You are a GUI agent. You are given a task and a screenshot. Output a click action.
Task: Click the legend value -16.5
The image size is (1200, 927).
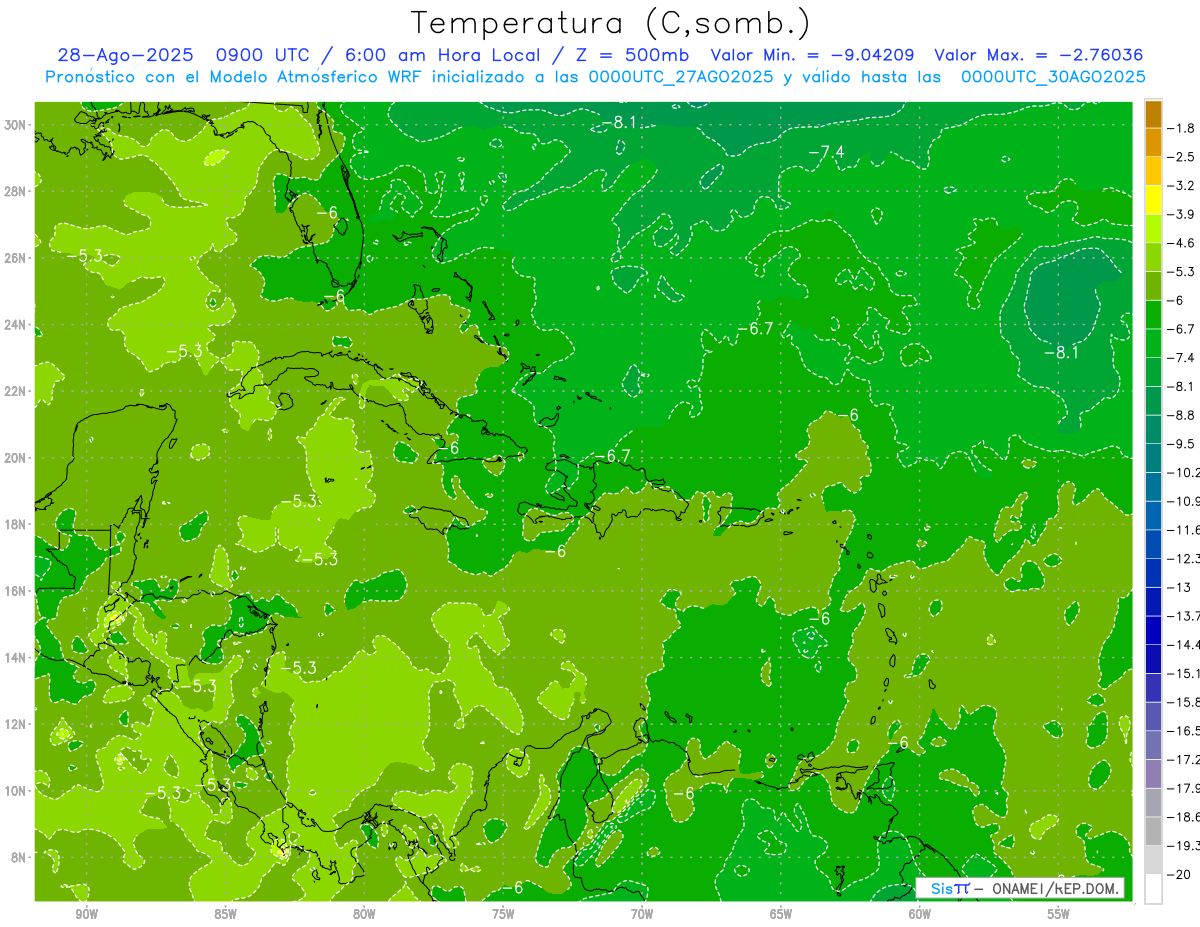[1183, 731]
